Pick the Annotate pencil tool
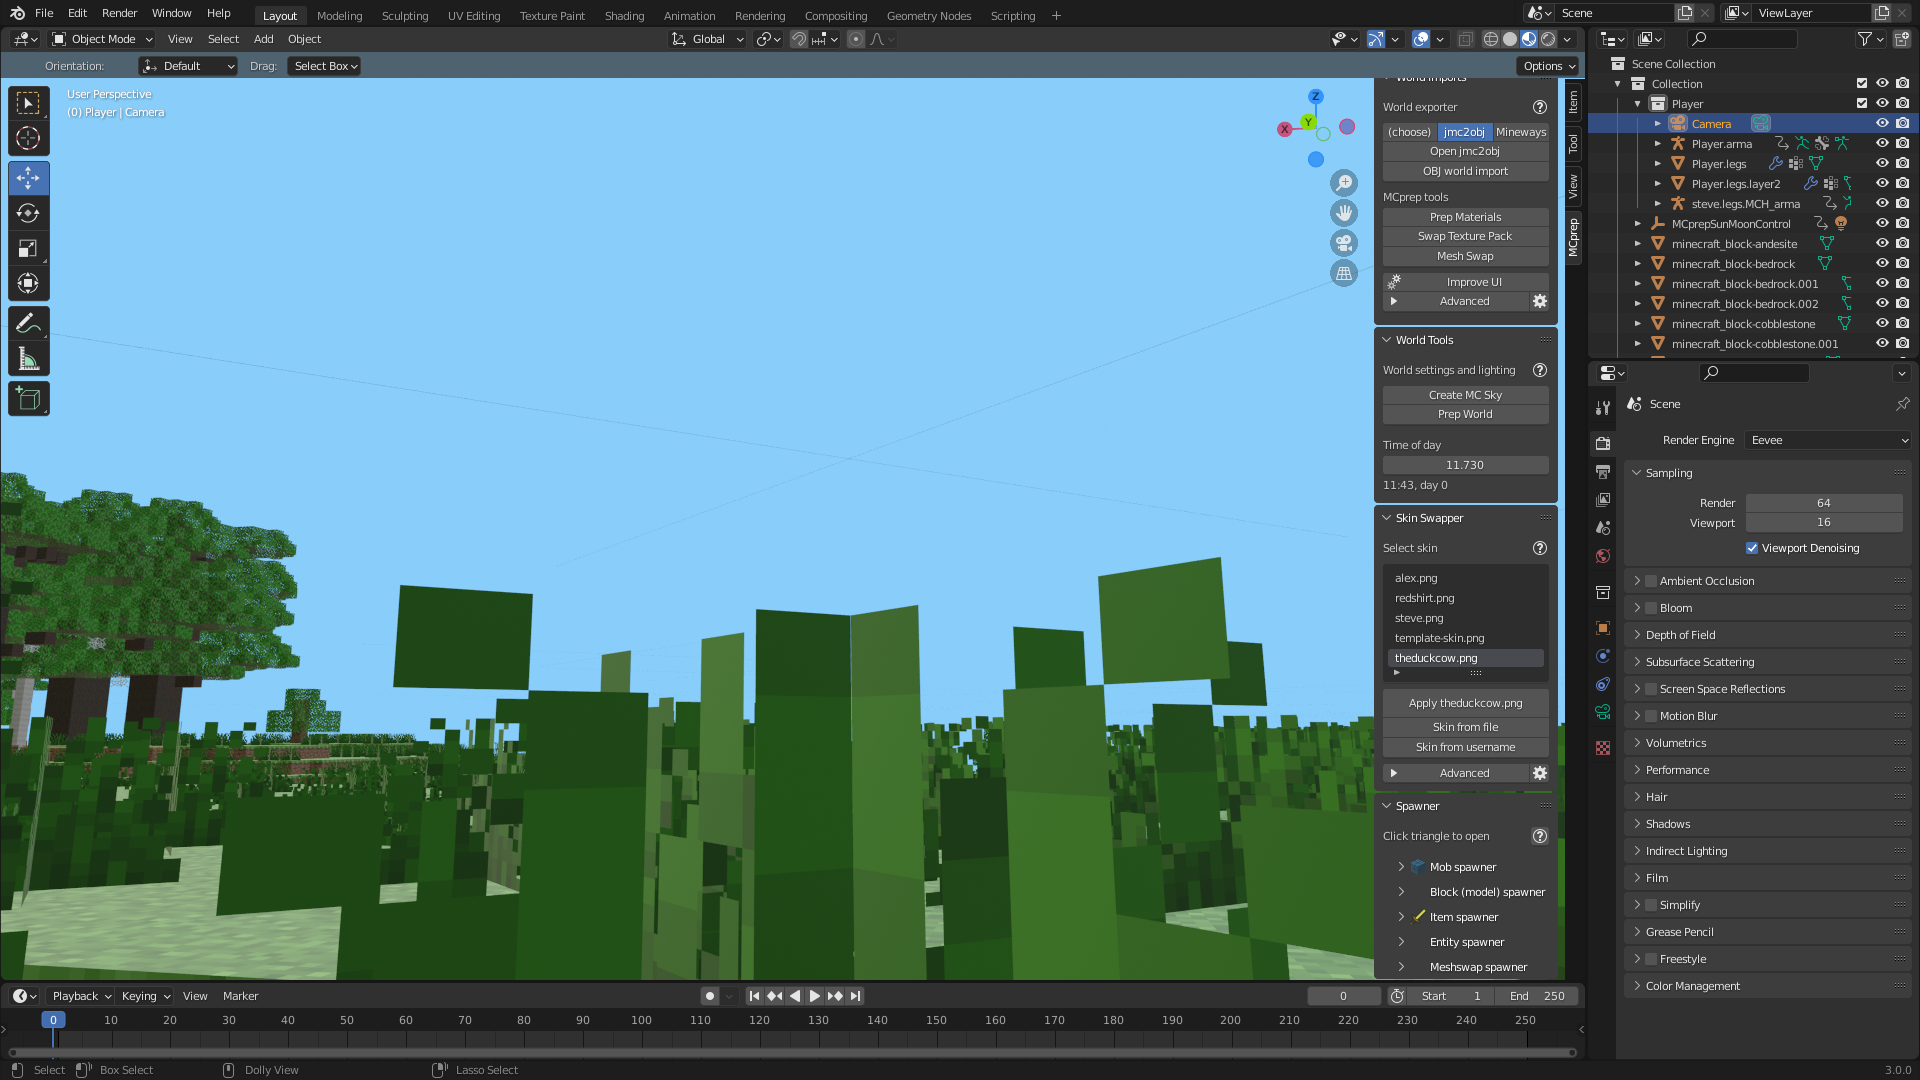 point(28,323)
